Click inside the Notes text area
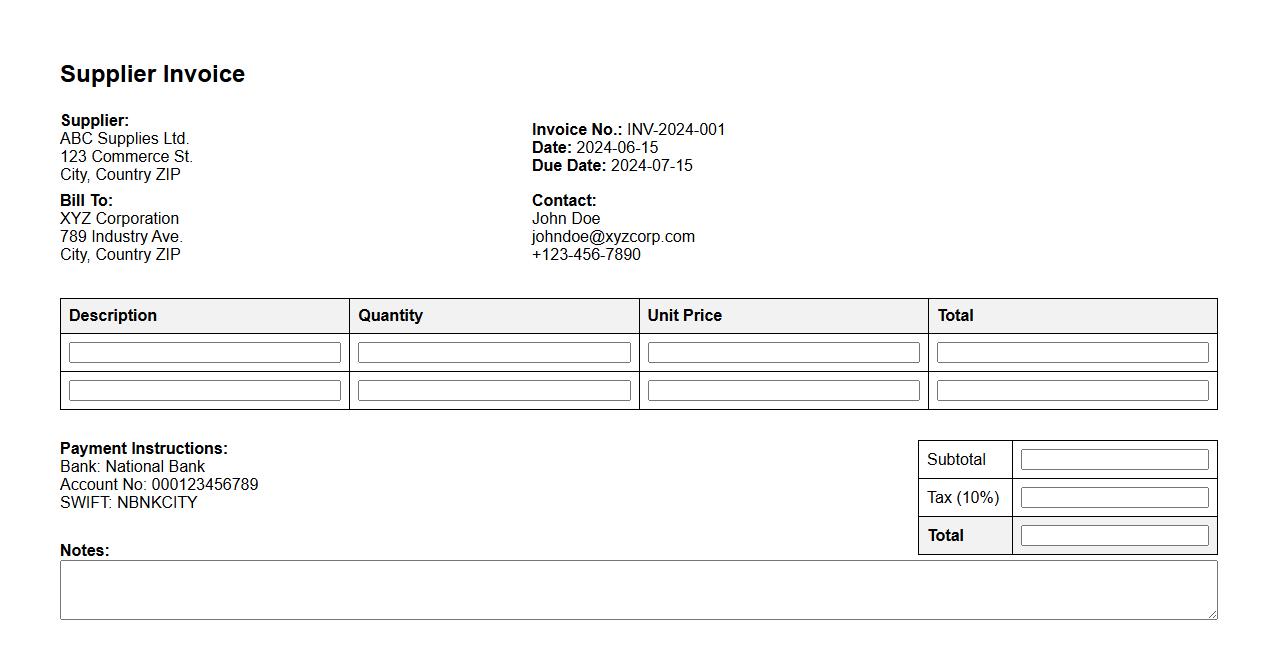The height and width of the screenshot is (650, 1278). 638,590
